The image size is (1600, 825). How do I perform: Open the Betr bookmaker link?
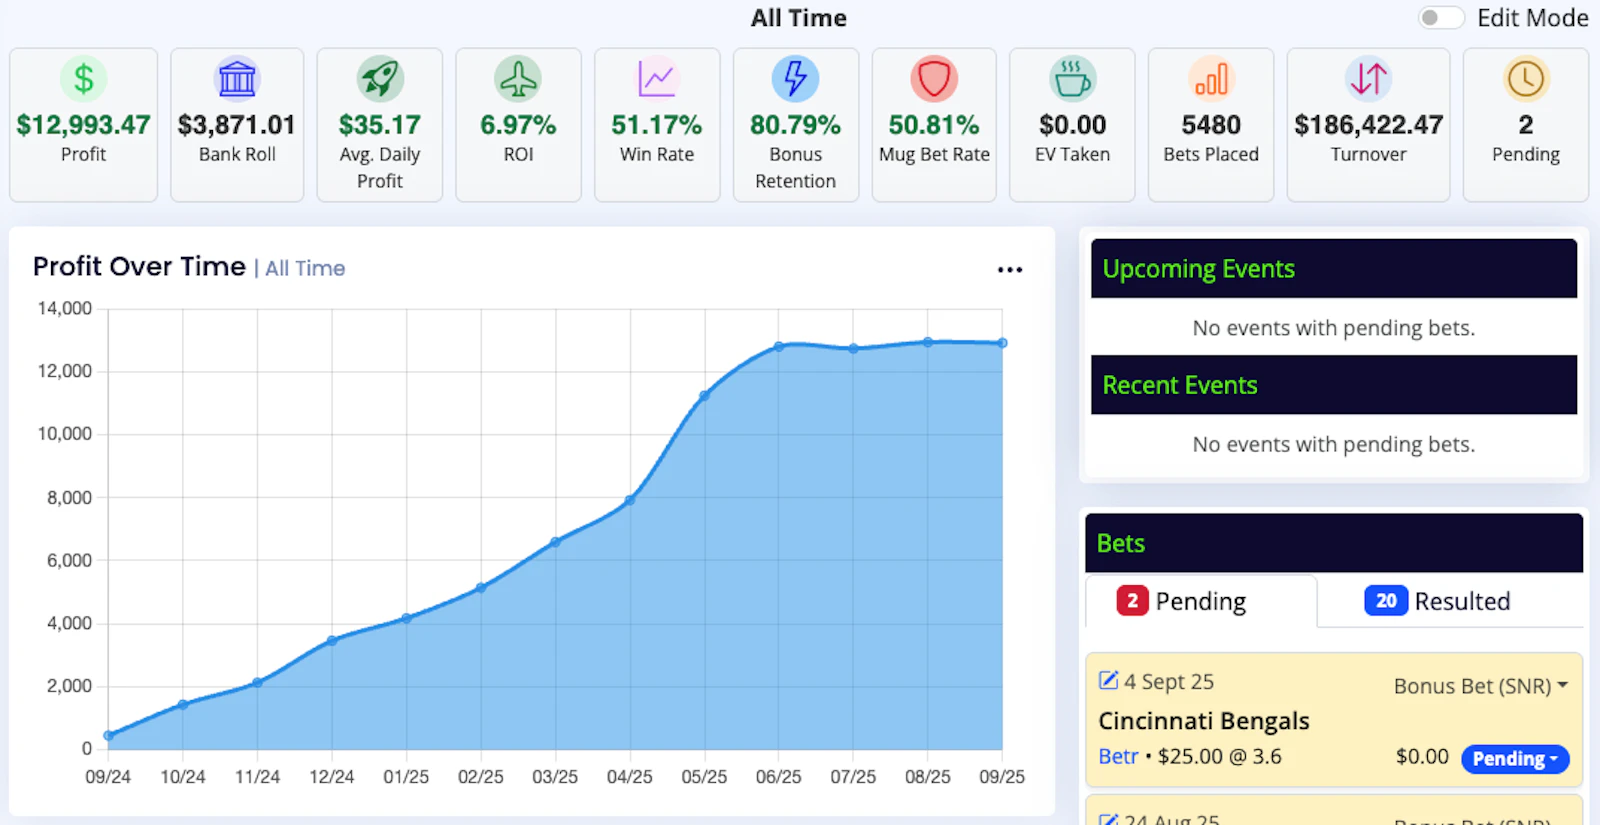(x=1118, y=757)
